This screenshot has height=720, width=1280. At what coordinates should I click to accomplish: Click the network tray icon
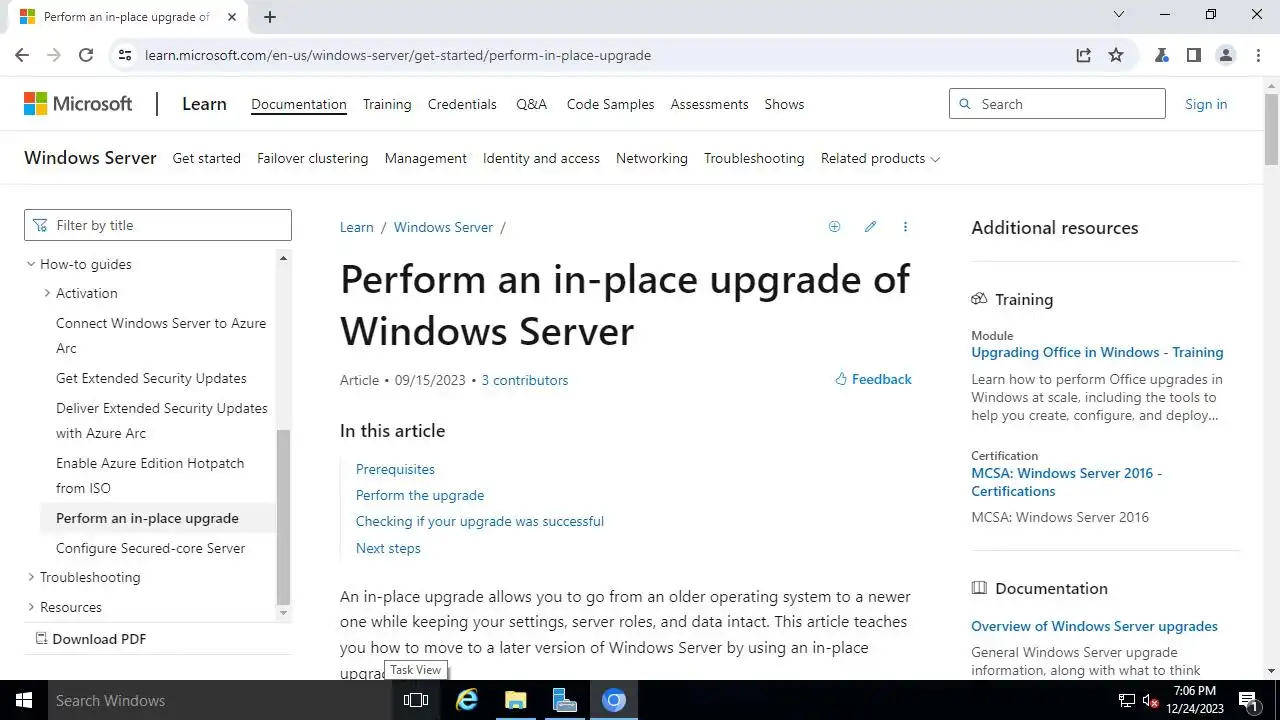point(1127,700)
